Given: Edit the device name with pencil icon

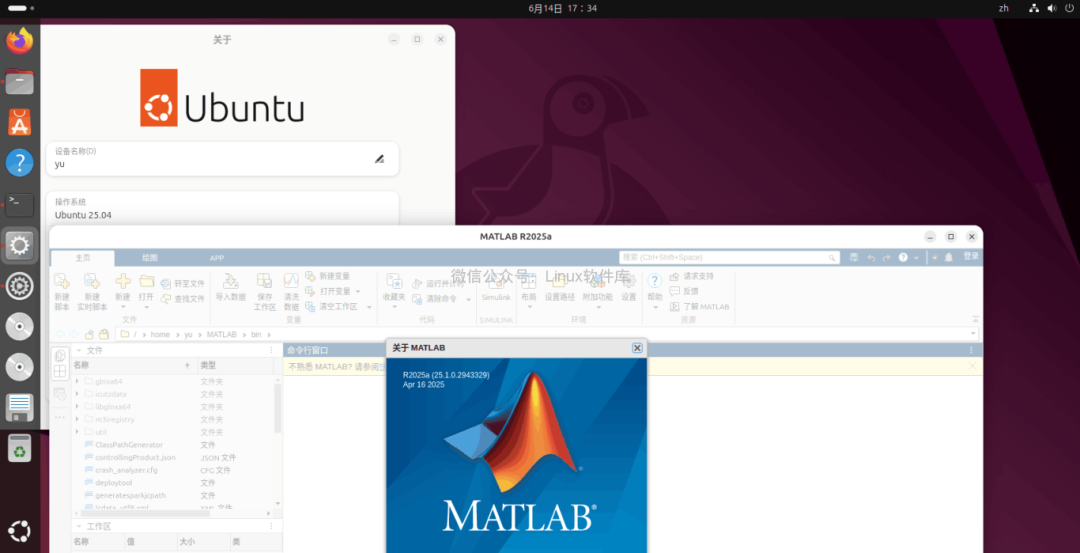Looking at the screenshot, I should pos(379,159).
